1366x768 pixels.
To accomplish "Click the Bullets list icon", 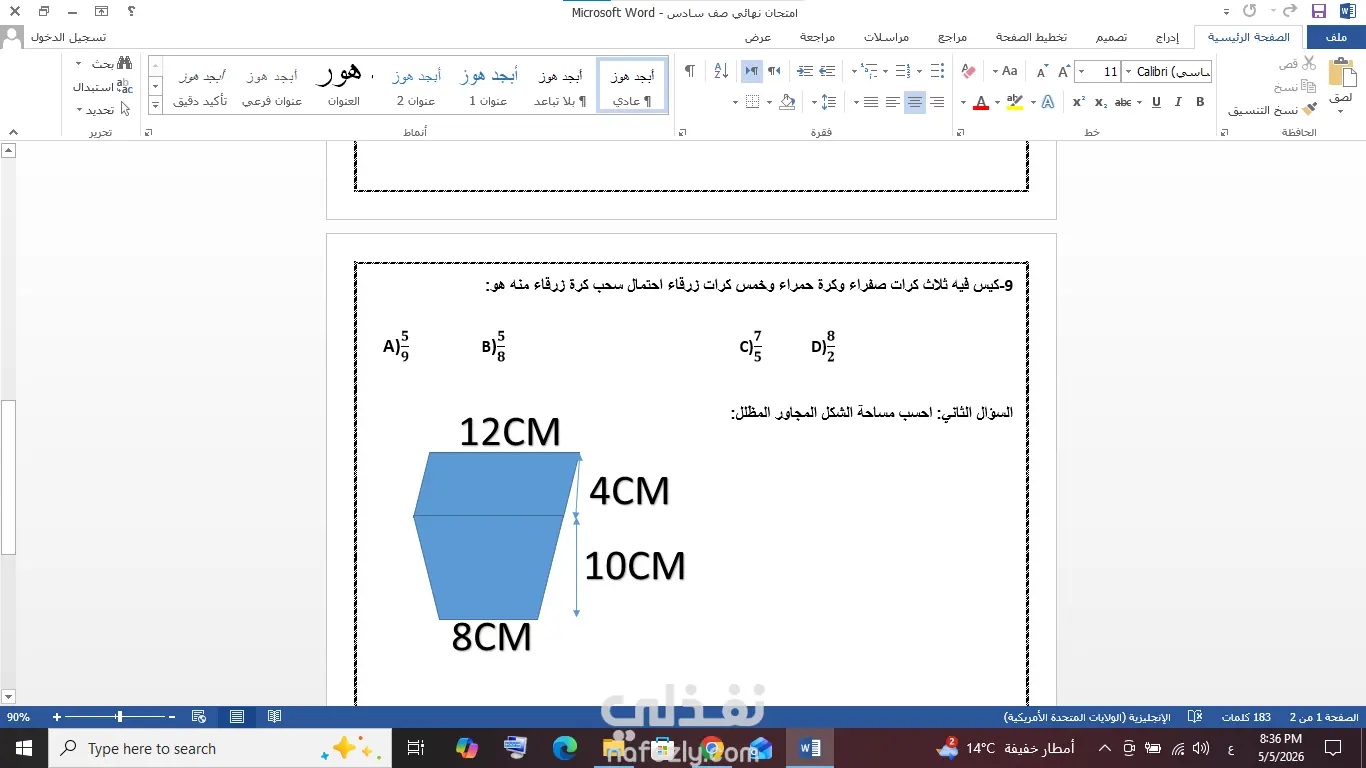I will 936,71.
